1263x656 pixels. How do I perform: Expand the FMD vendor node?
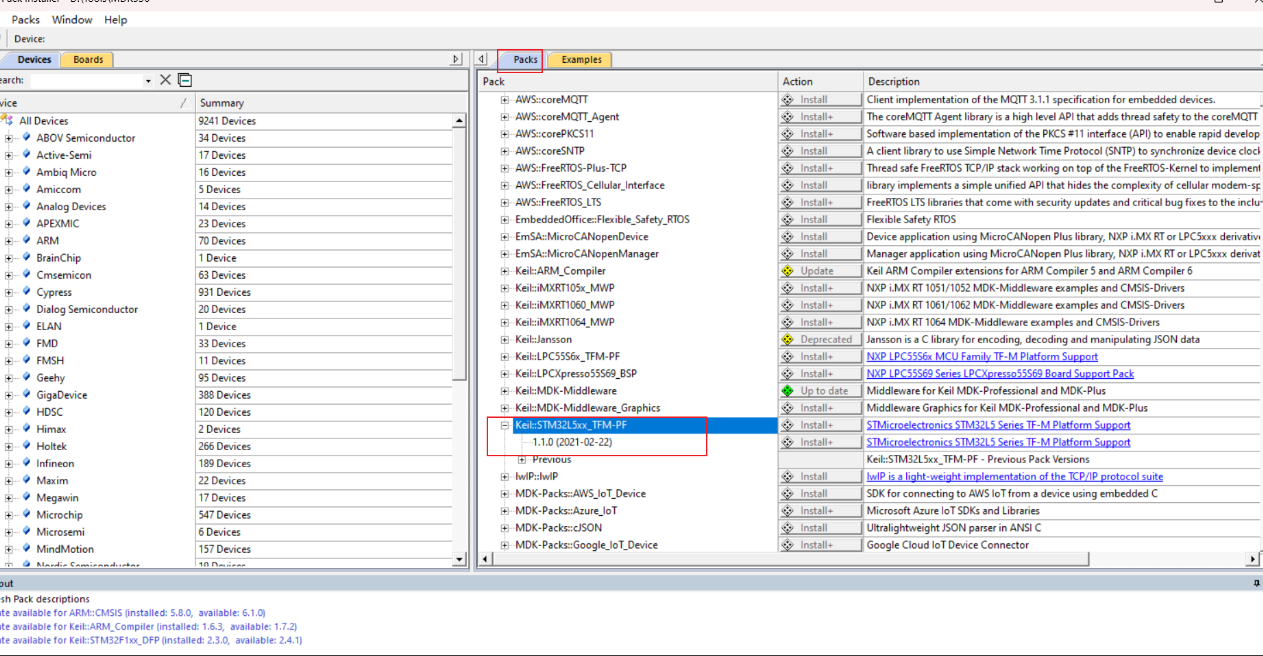click(9, 343)
